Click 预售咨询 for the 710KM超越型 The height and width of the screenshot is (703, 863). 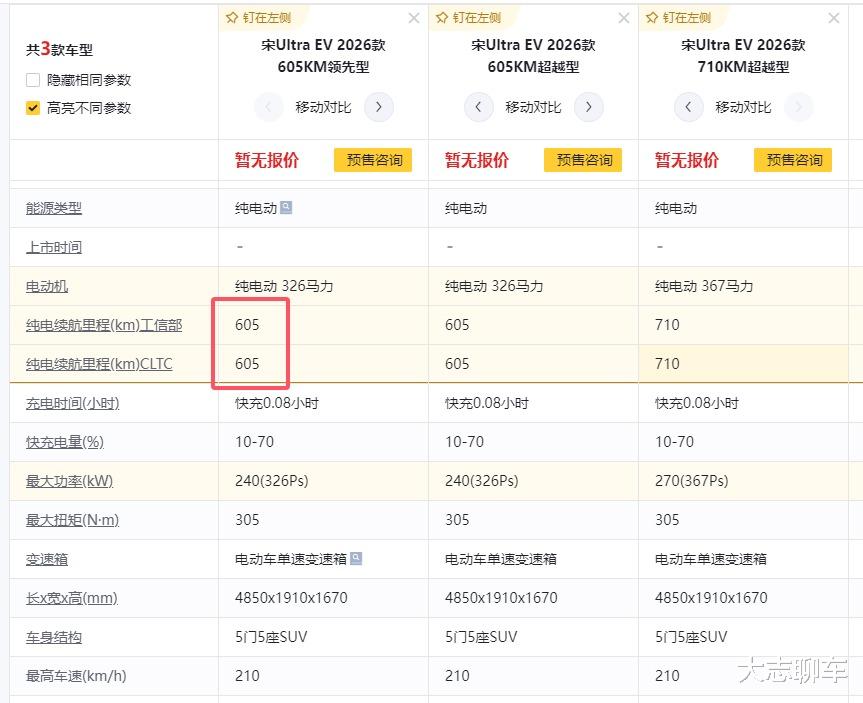coord(794,160)
